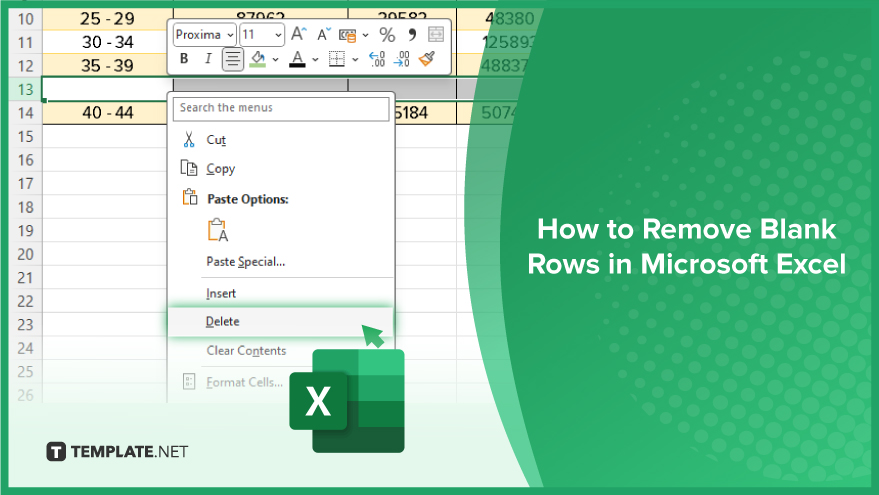Image resolution: width=879 pixels, height=495 pixels.
Task: Expand the accounting format dropdown arrow
Action: (x=366, y=35)
